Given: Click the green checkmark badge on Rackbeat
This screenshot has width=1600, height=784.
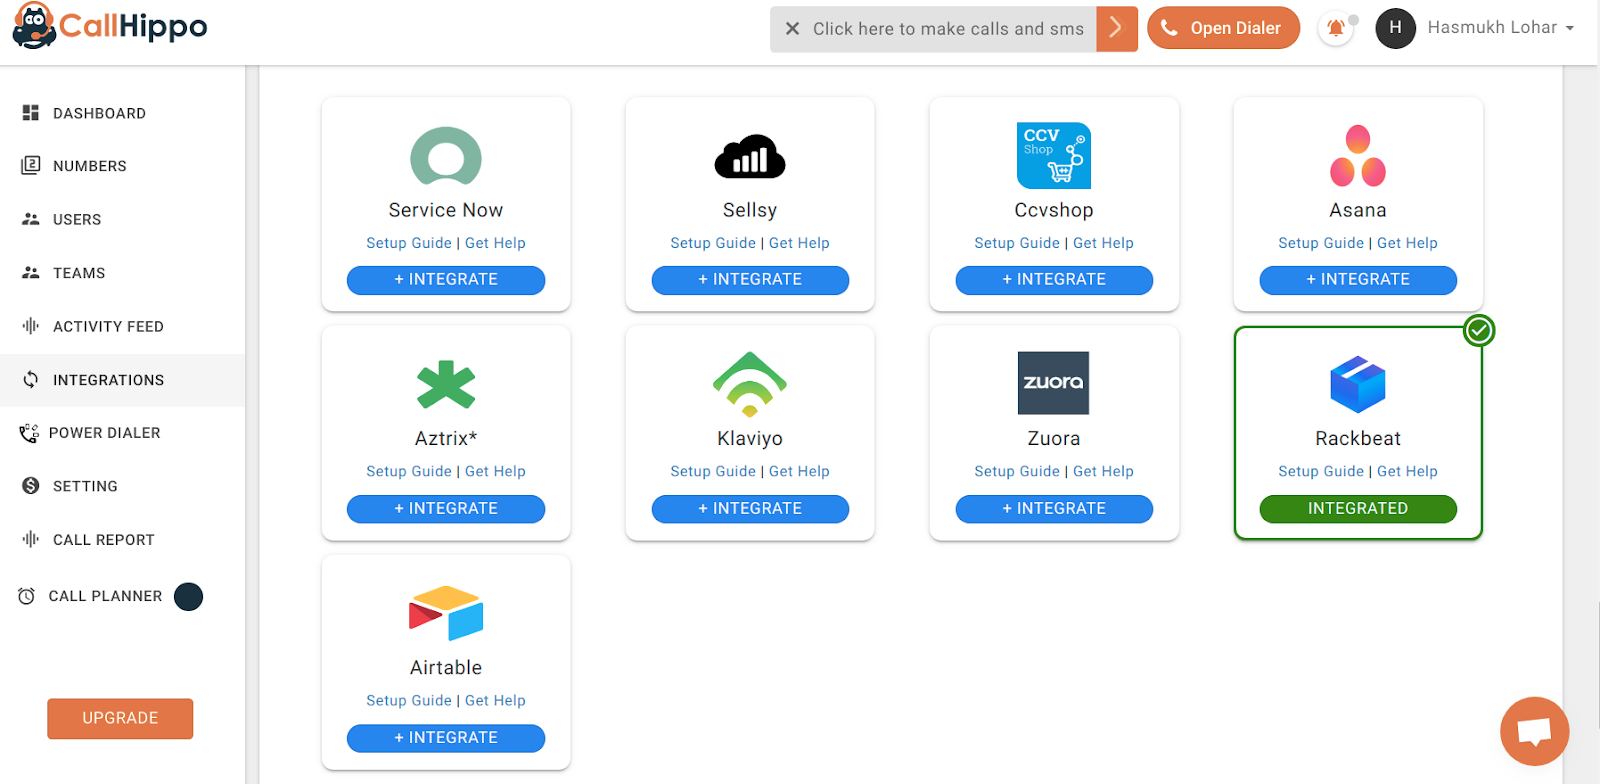Looking at the screenshot, I should click(x=1479, y=330).
